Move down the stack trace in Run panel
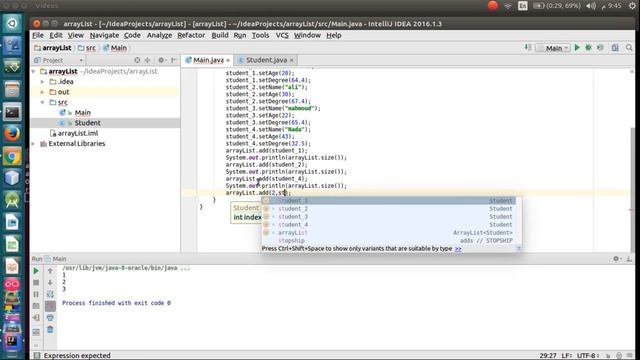Screen dimensions: 640x360 [x=50, y=282]
